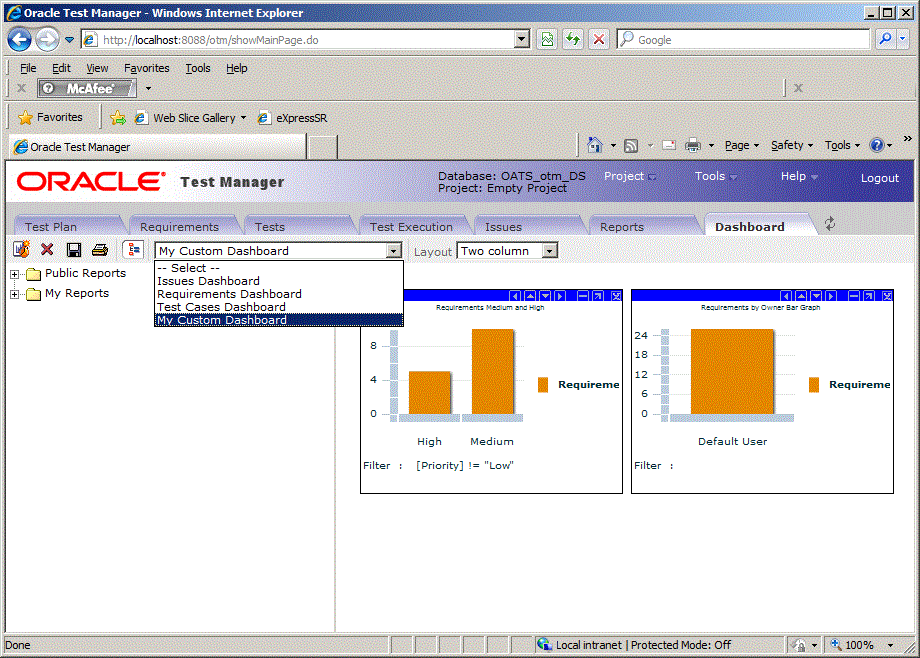Click the browser Back arrow button
This screenshot has height=658, width=920.
19,40
